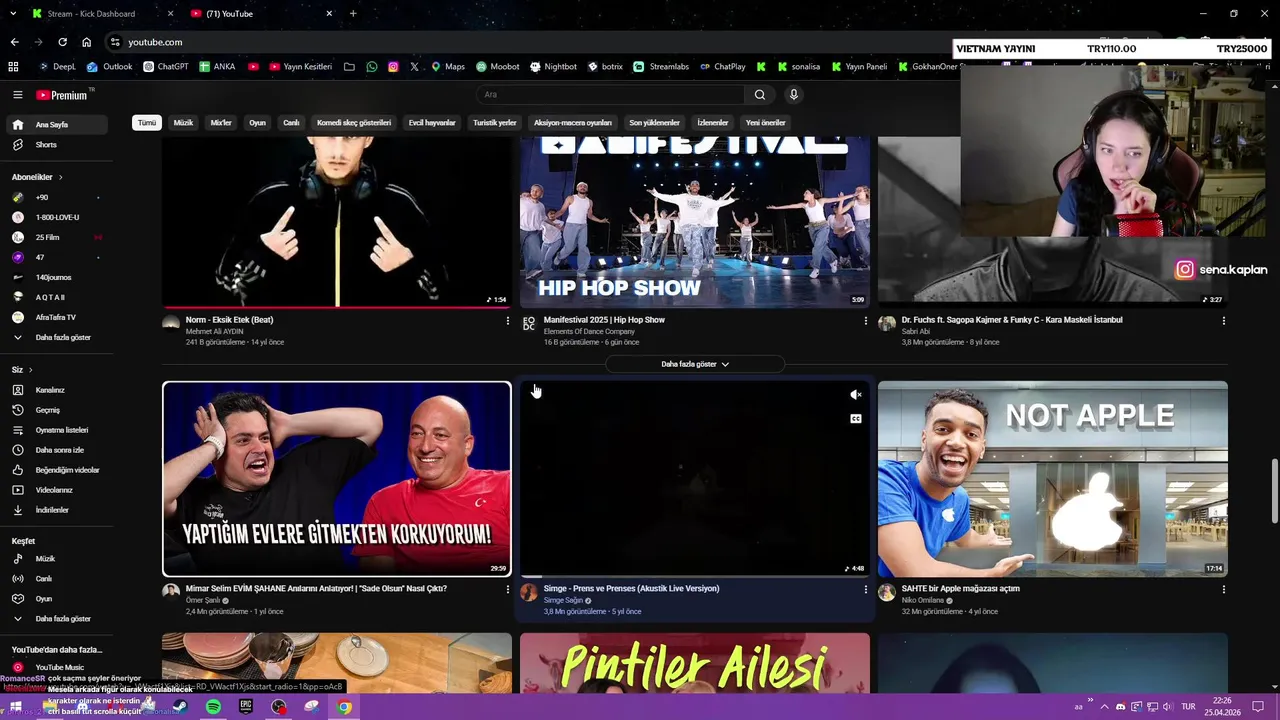The height and width of the screenshot is (720, 1280).
Task: Open more options for Manifestival 2025 video
Action: (866, 321)
